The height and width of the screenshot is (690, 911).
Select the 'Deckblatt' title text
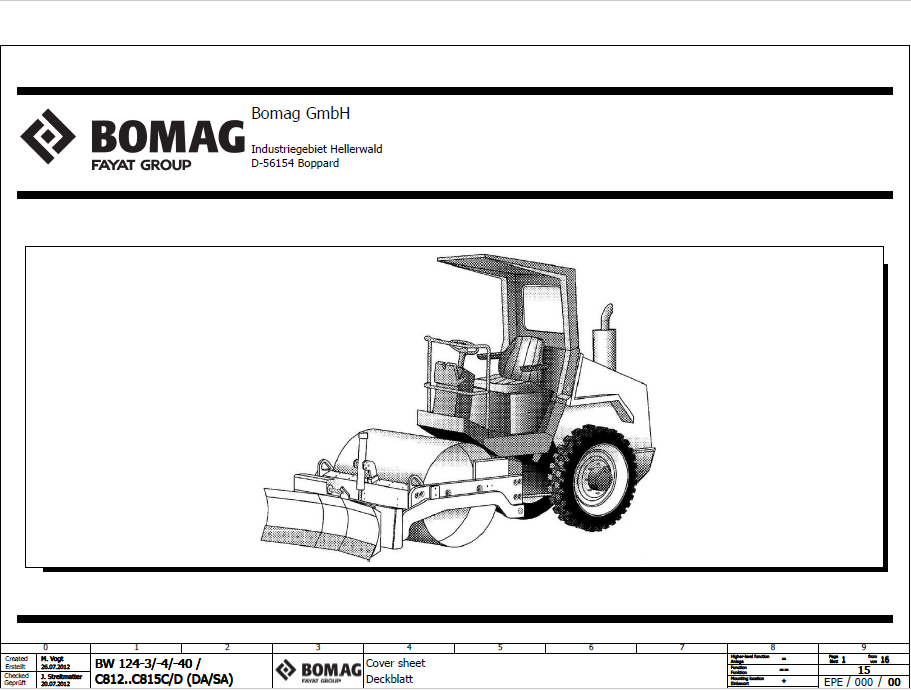(389, 679)
